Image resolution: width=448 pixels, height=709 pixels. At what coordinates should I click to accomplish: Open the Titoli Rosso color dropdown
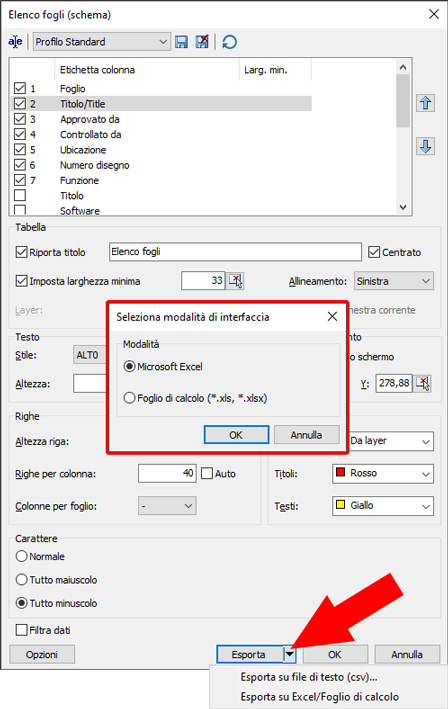pyautogui.click(x=383, y=474)
